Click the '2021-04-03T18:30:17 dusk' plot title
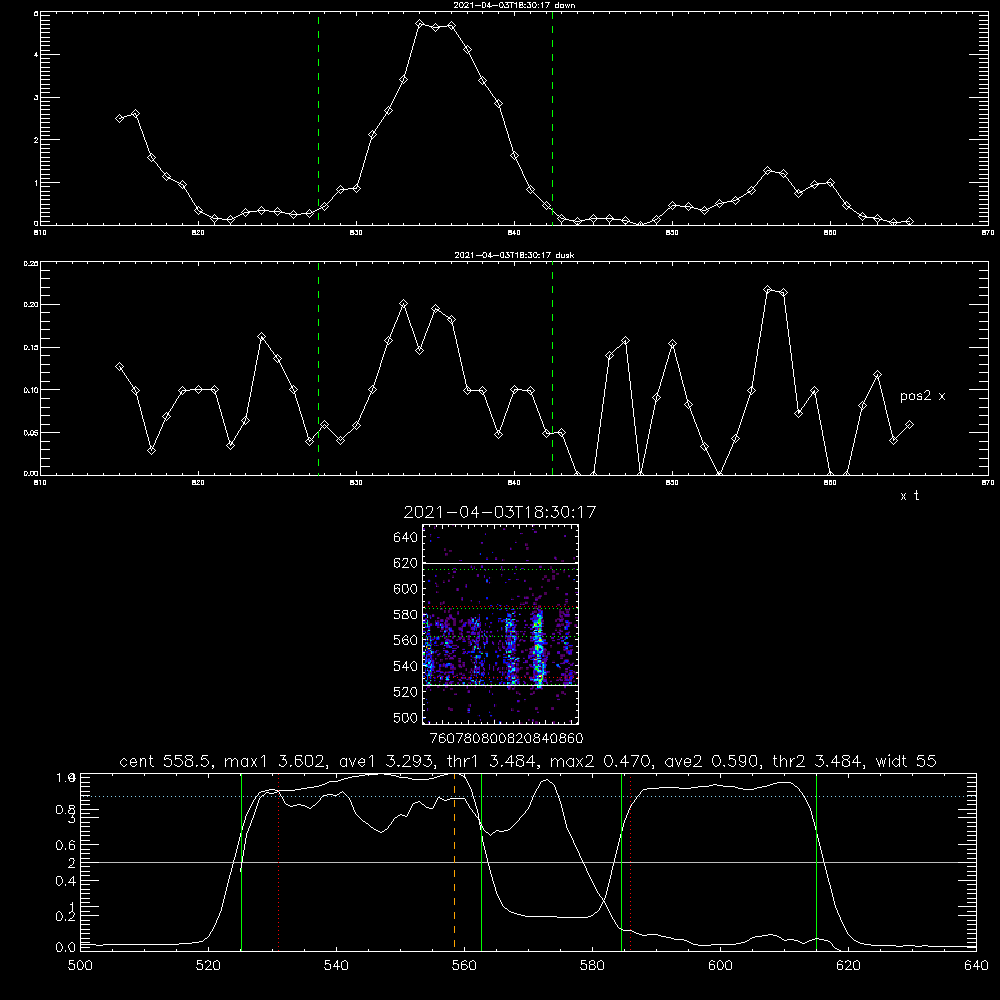Viewport: 1000px width, 1000px height. tap(514, 255)
